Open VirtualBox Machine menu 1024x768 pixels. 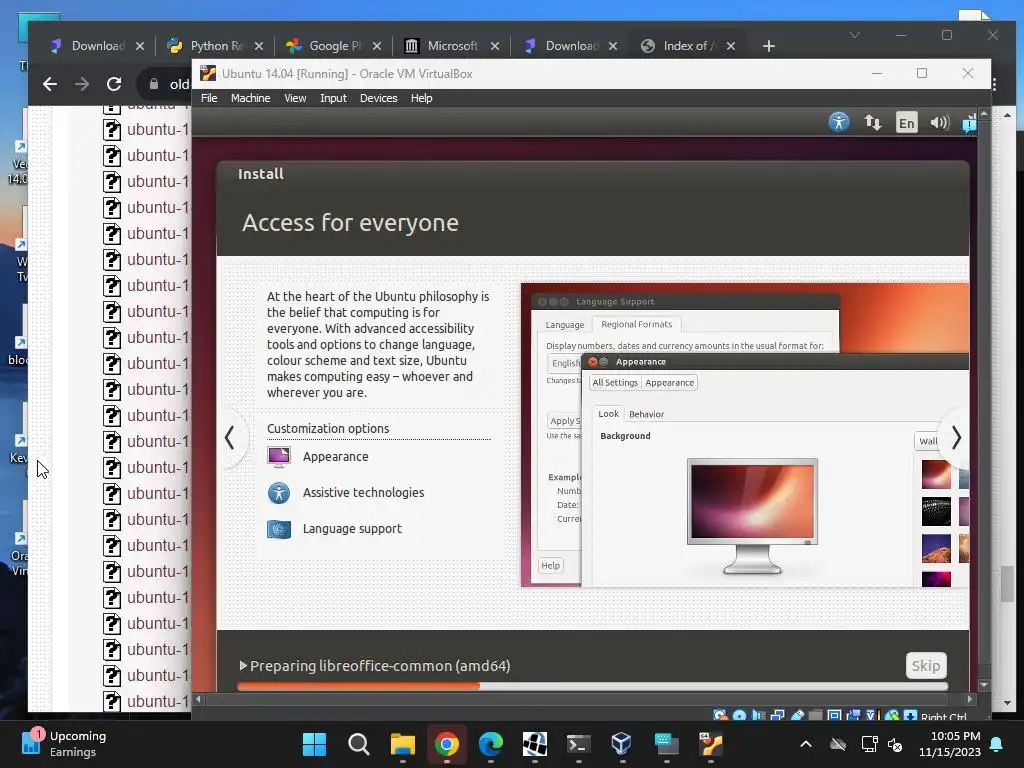pyautogui.click(x=250, y=98)
